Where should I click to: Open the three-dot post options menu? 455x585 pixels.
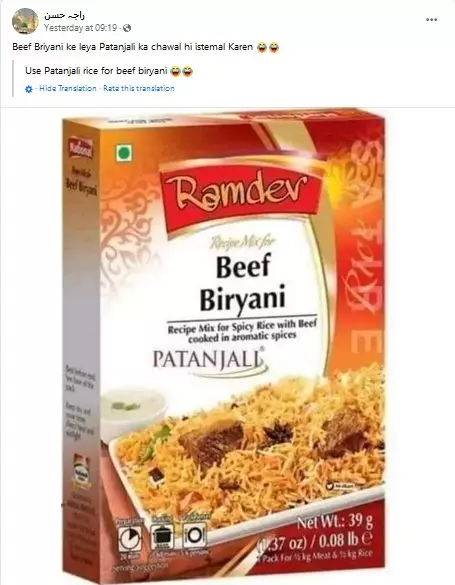click(x=432, y=19)
